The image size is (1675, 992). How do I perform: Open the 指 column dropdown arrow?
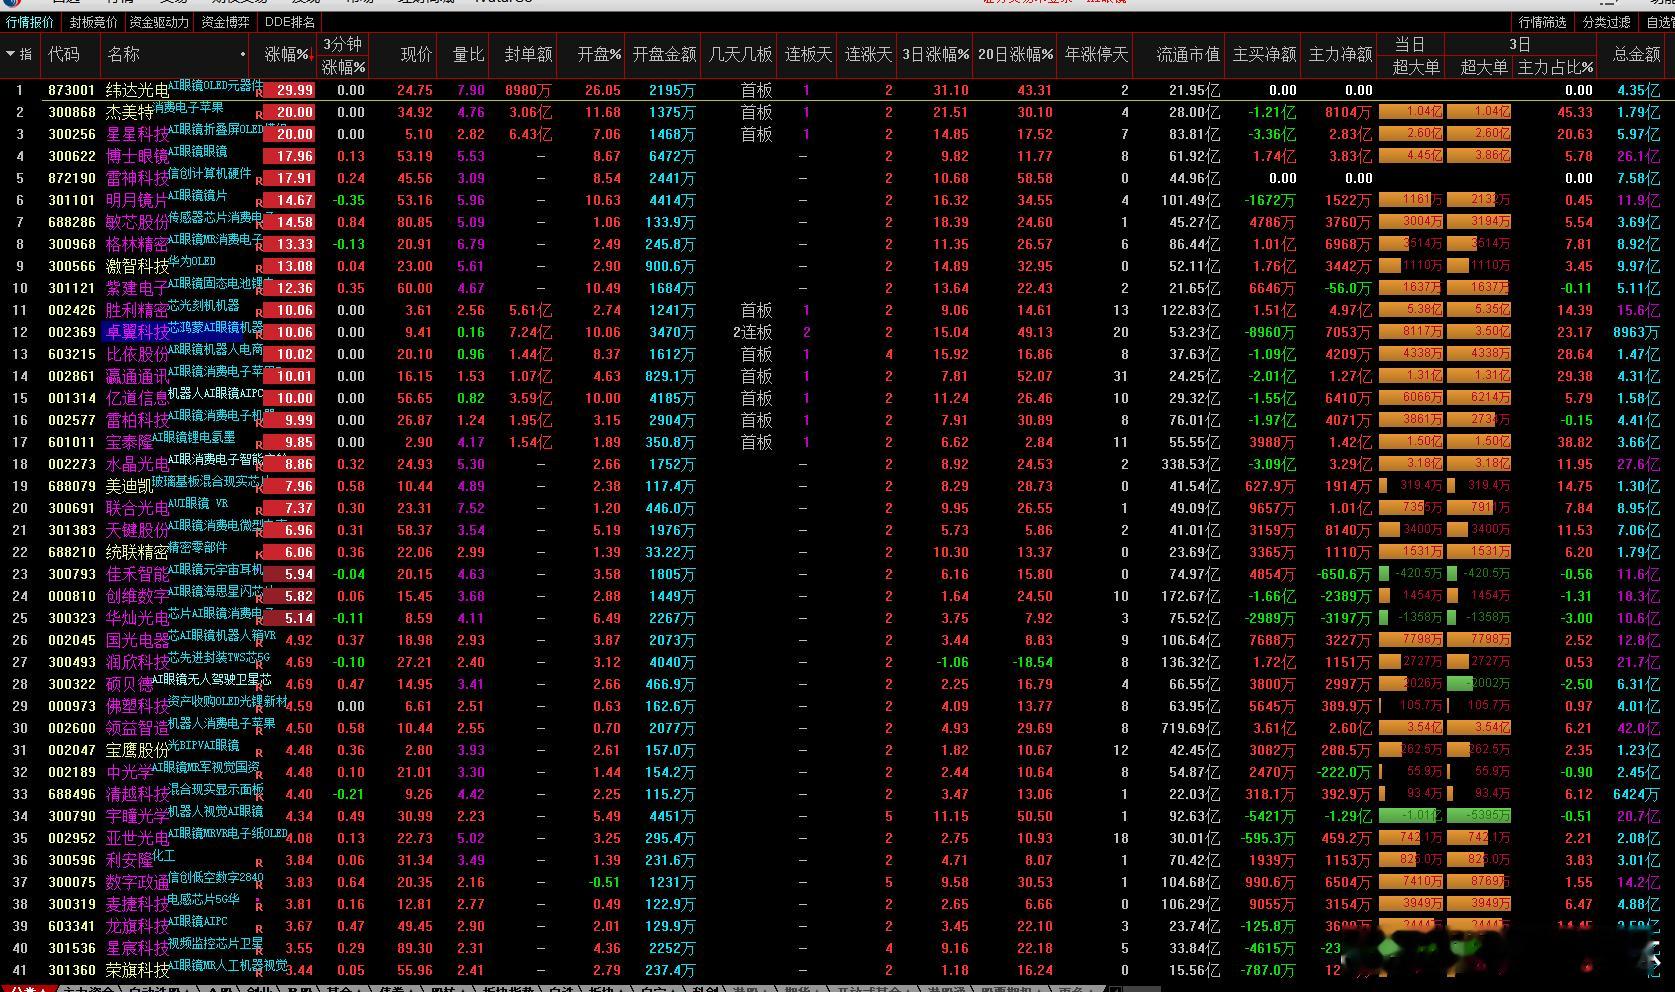coord(10,54)
